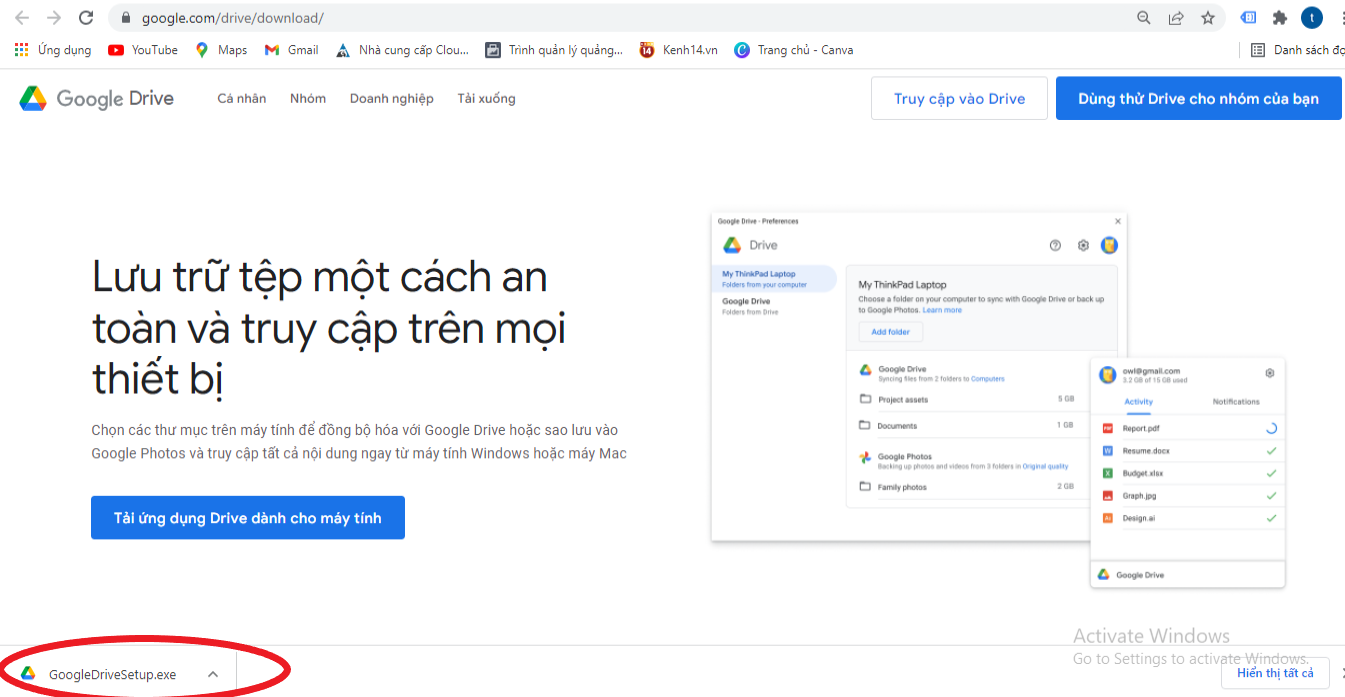The width and height of the screenshot is (1345, 697).
Task: Open the Danh sách đọc reading list
Action: (1290, 49)
